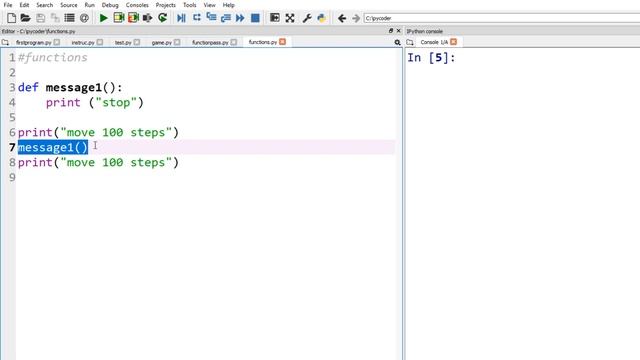Run the current cell
The image size is (640, 360).
(119, 18)
